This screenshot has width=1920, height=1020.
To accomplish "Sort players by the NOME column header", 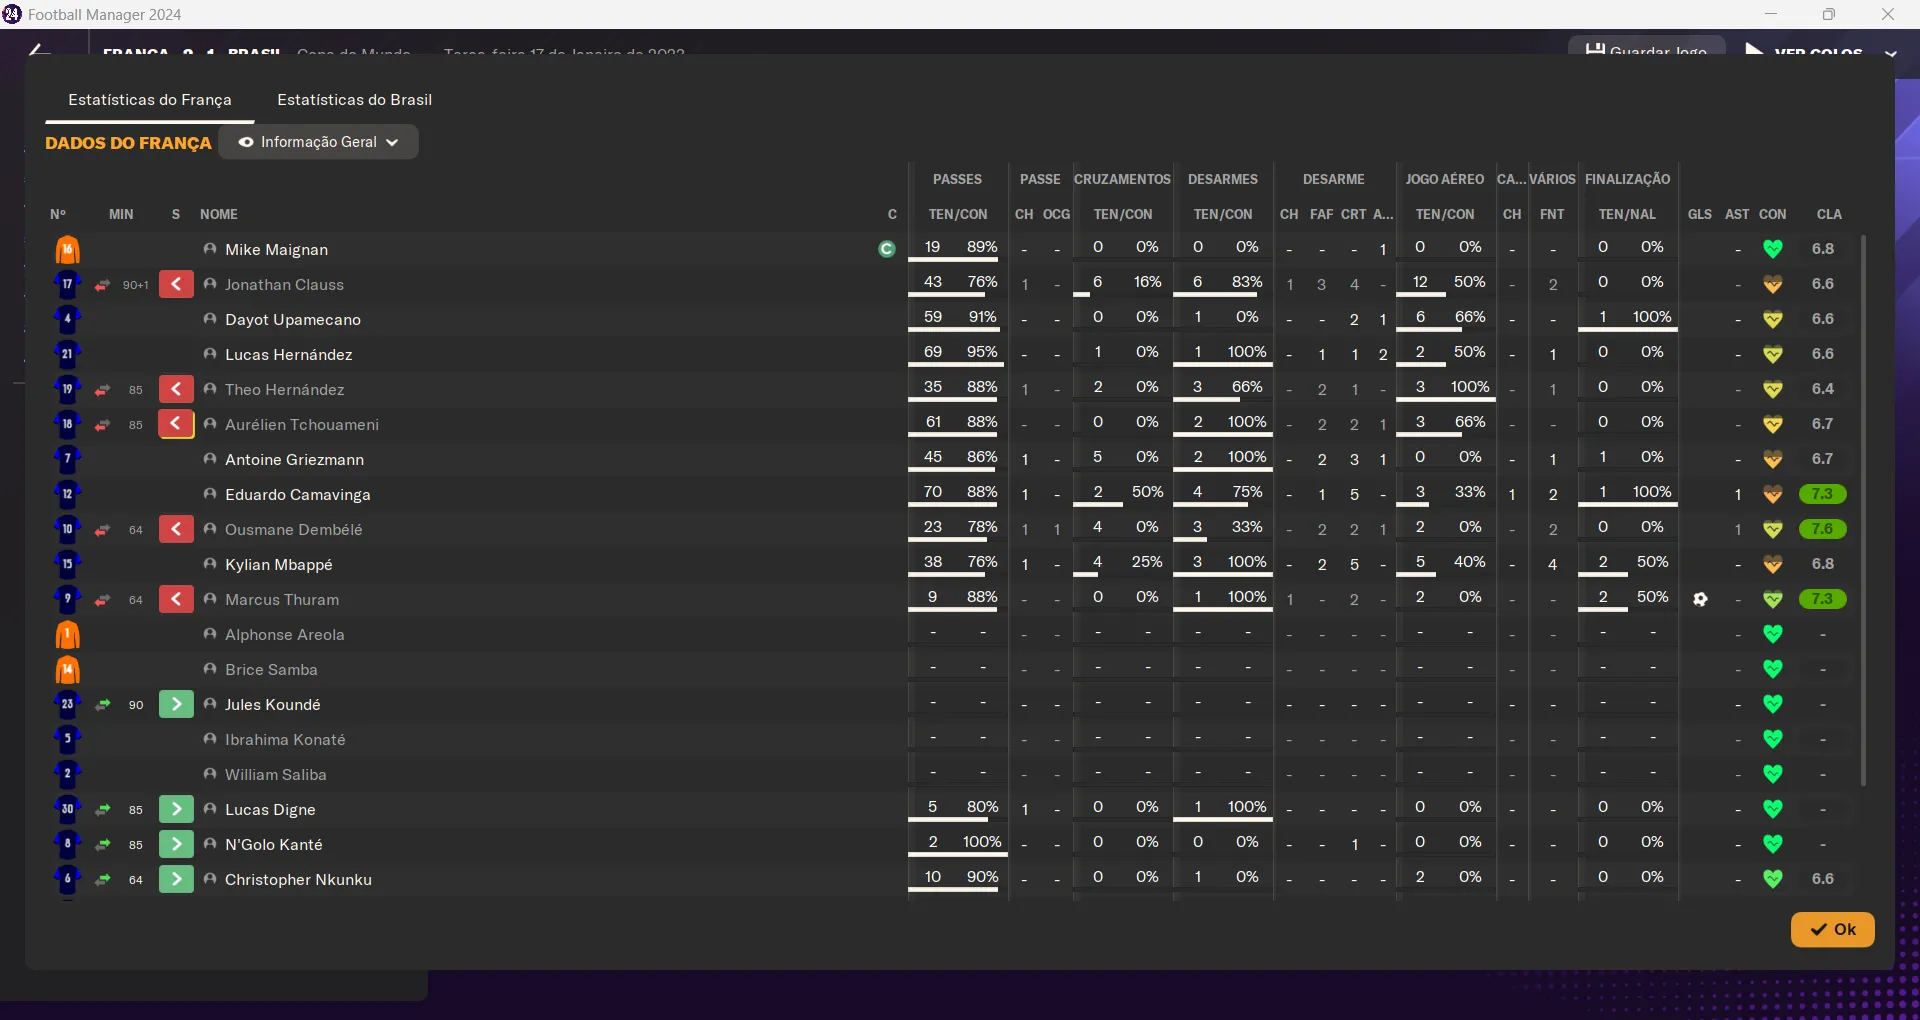I will pyautogui.click(x=218, y=214).
